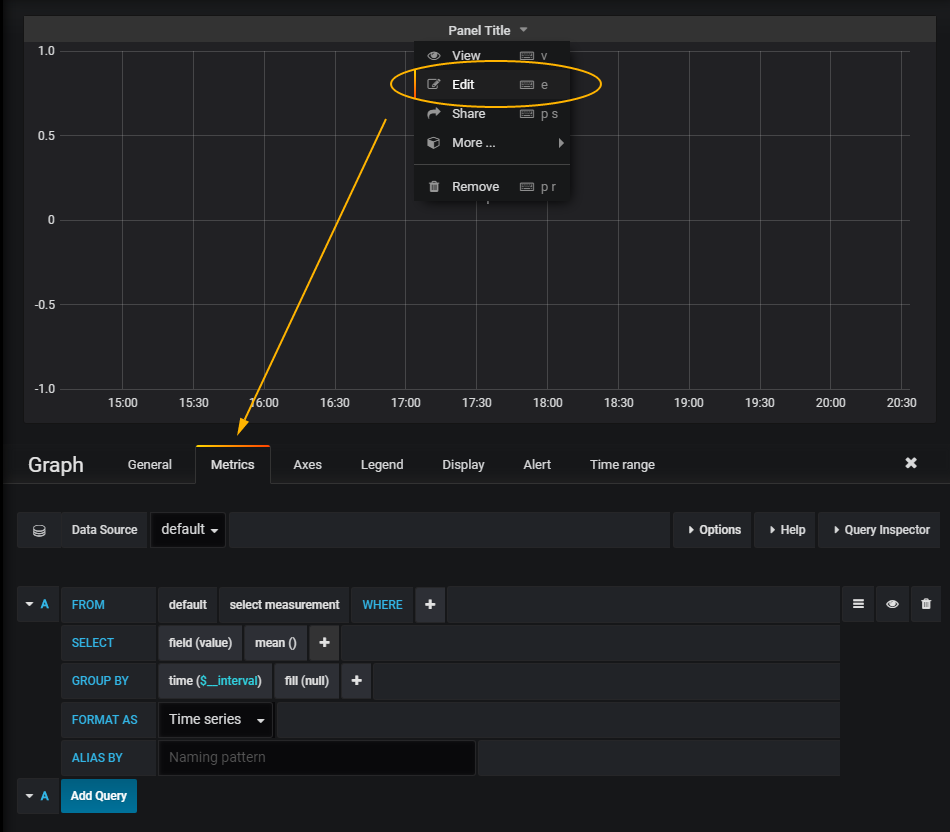
Task: Click the 1.0 y-axis label
Action: tap(46, 51)
